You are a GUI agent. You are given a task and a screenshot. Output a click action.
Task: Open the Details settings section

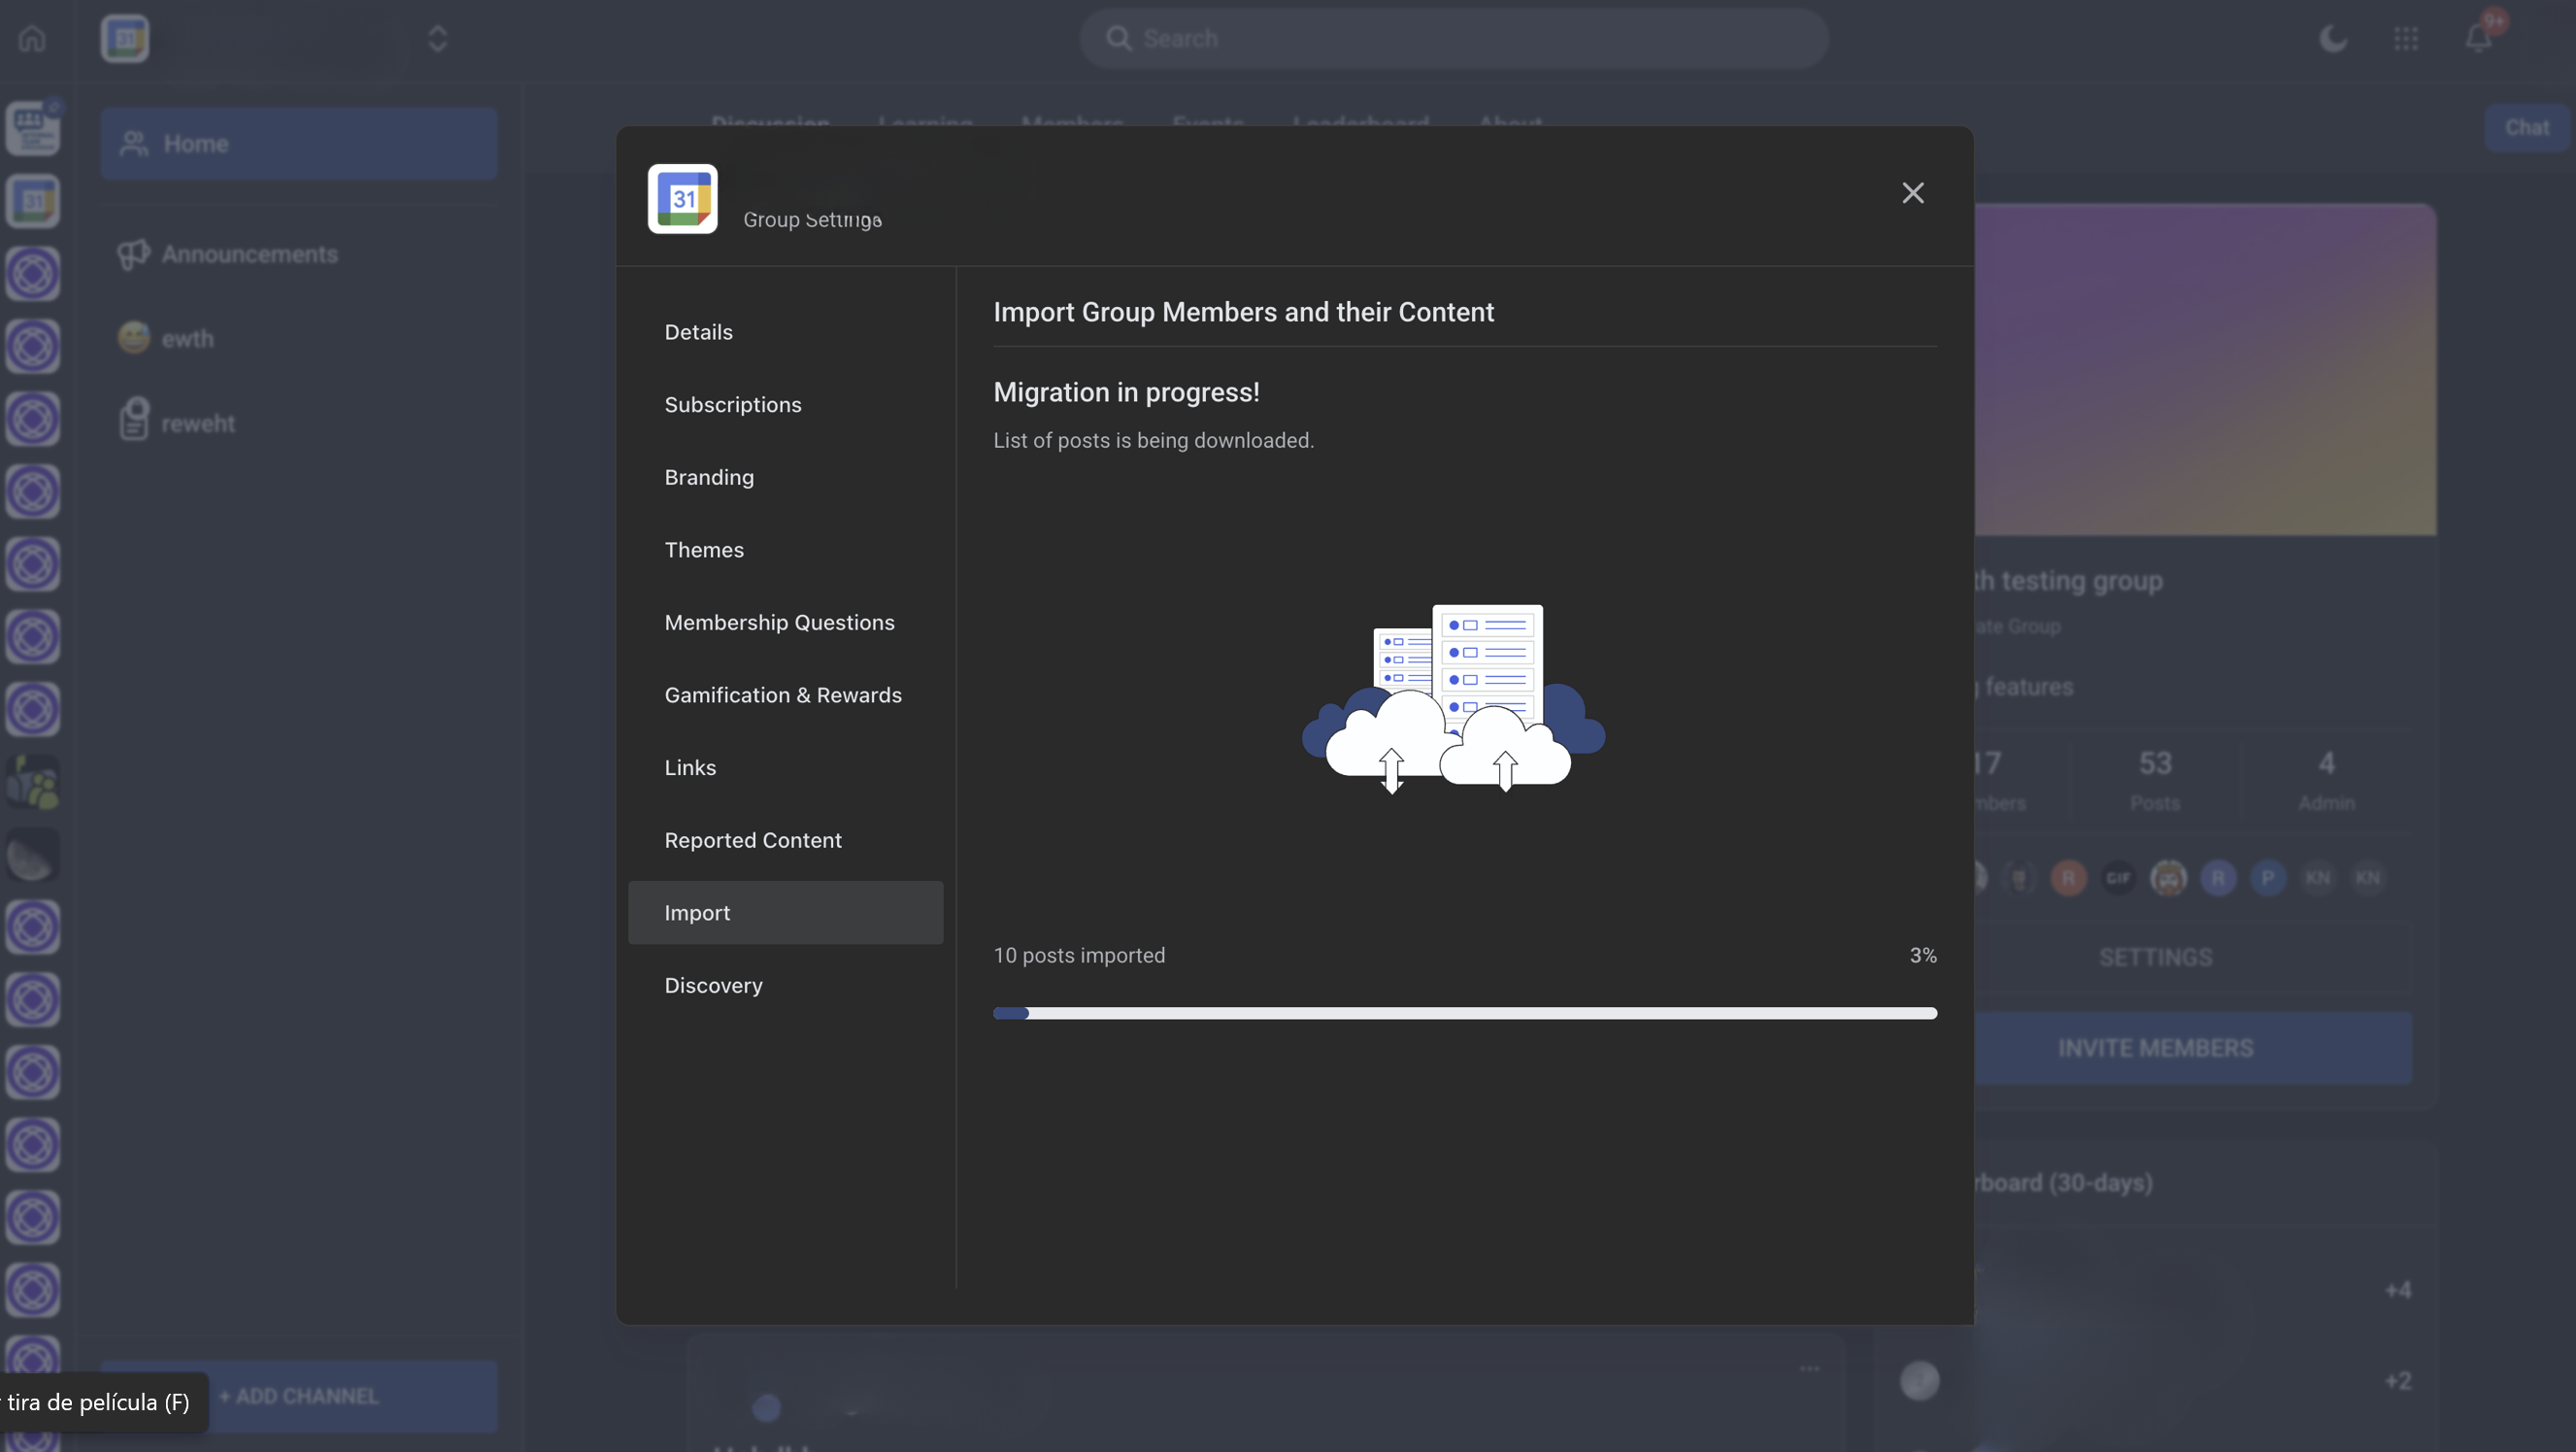pyautogui.click(x=698, y=332)
